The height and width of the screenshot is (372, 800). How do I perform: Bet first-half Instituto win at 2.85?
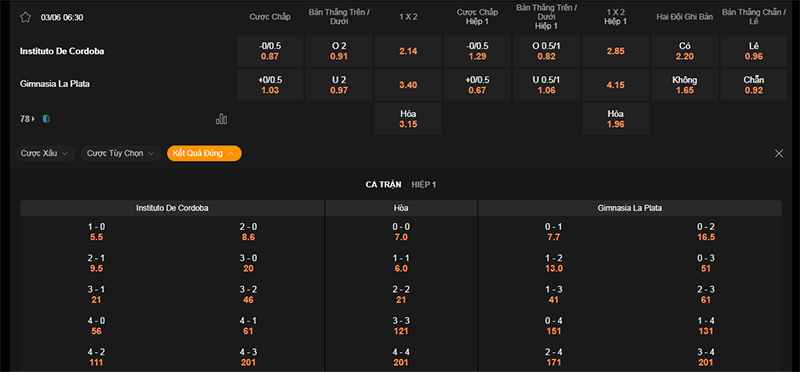coord(616,51)
